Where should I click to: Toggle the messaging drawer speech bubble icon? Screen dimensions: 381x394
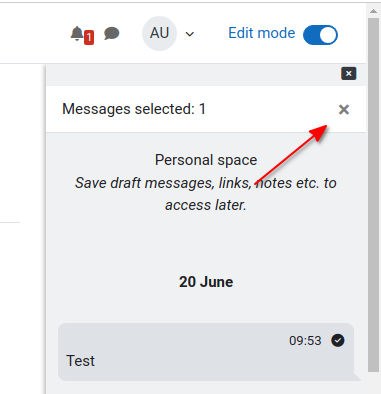click(111, 34)
